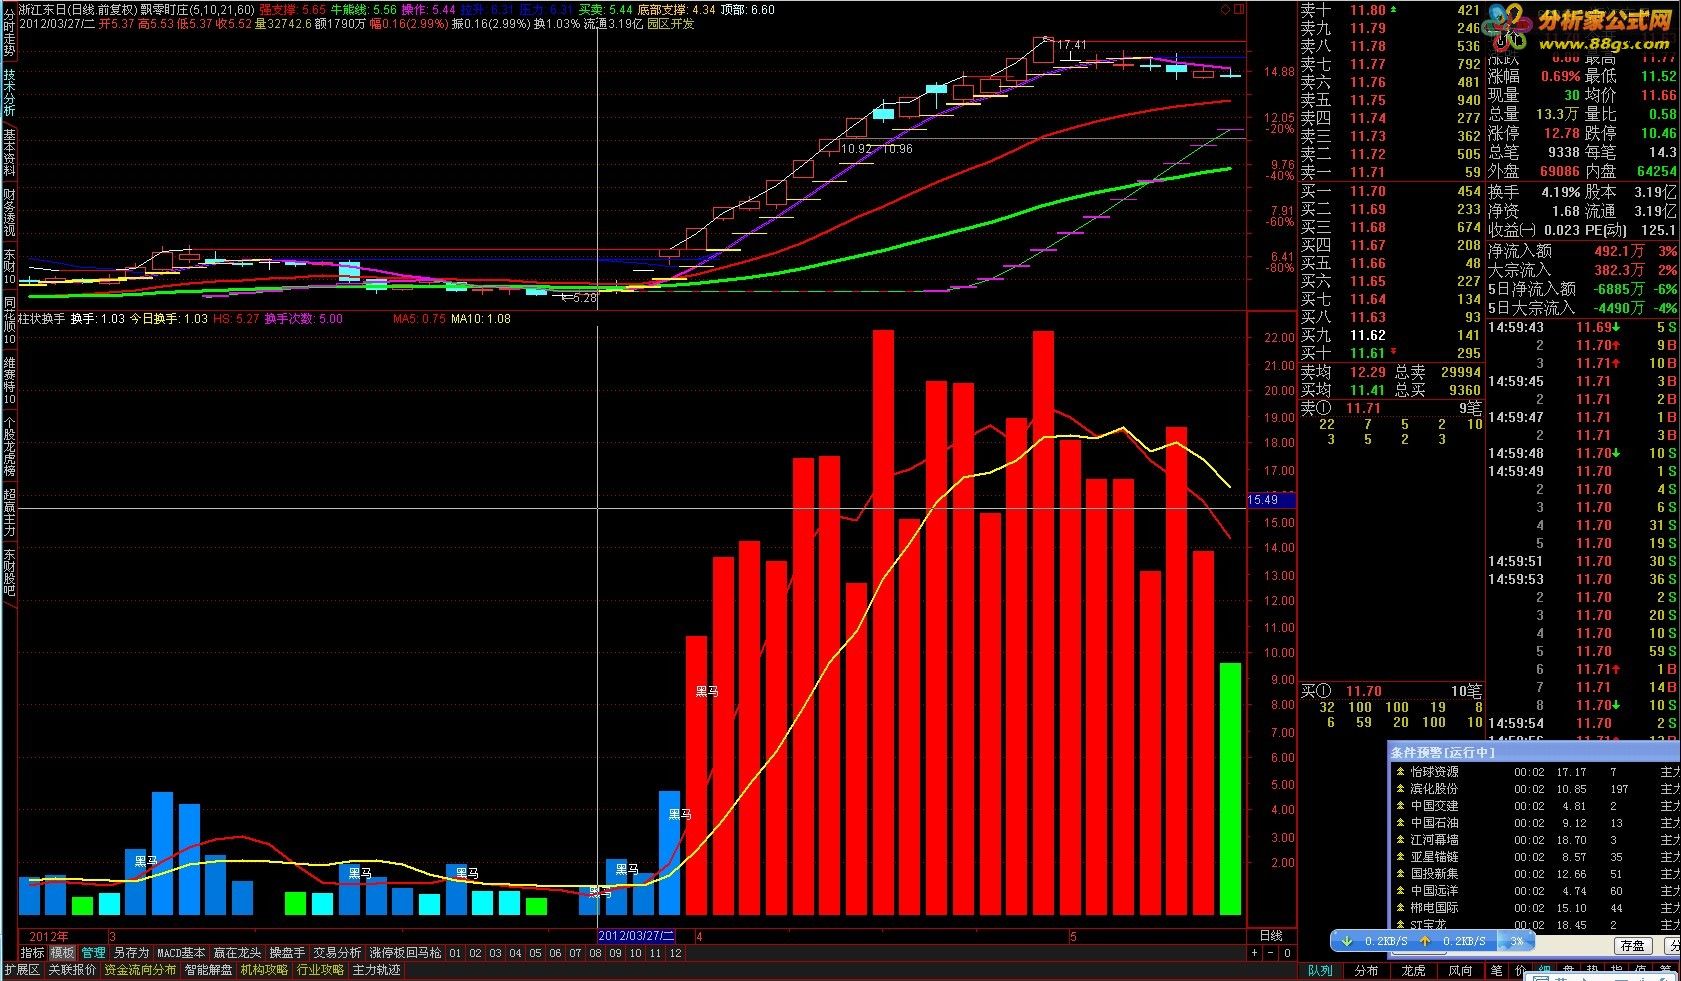Select 中国石油 in alert list

pos(1434,823)
